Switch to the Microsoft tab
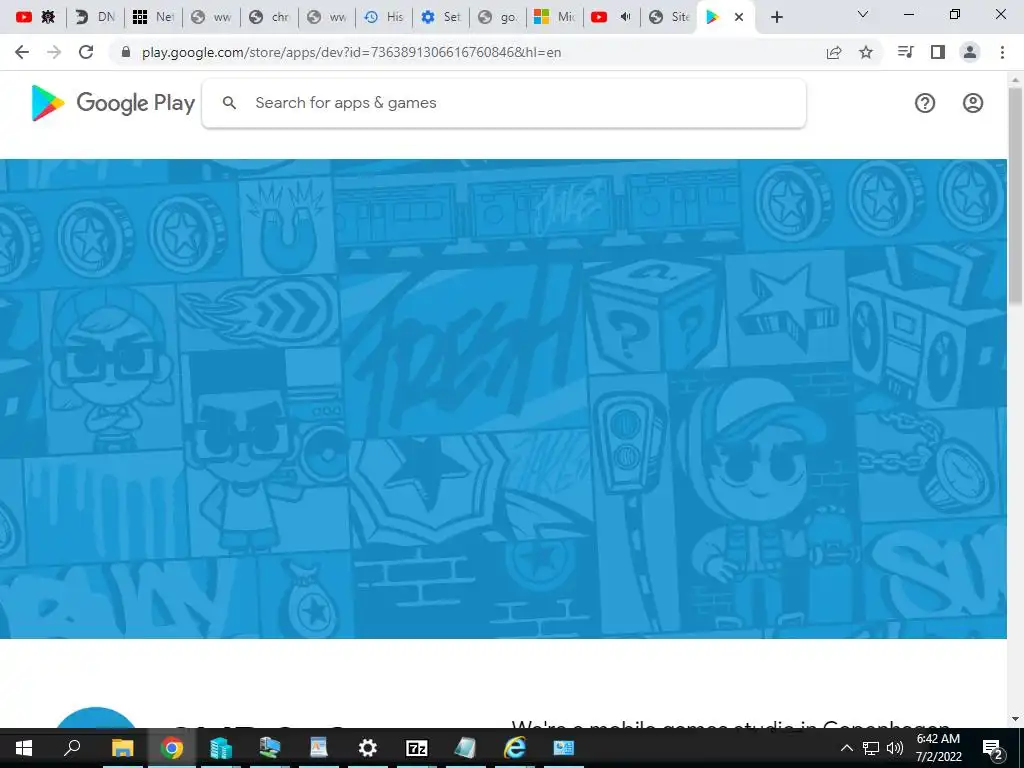This screenshot has width=1024, height=768. point(554,17)
